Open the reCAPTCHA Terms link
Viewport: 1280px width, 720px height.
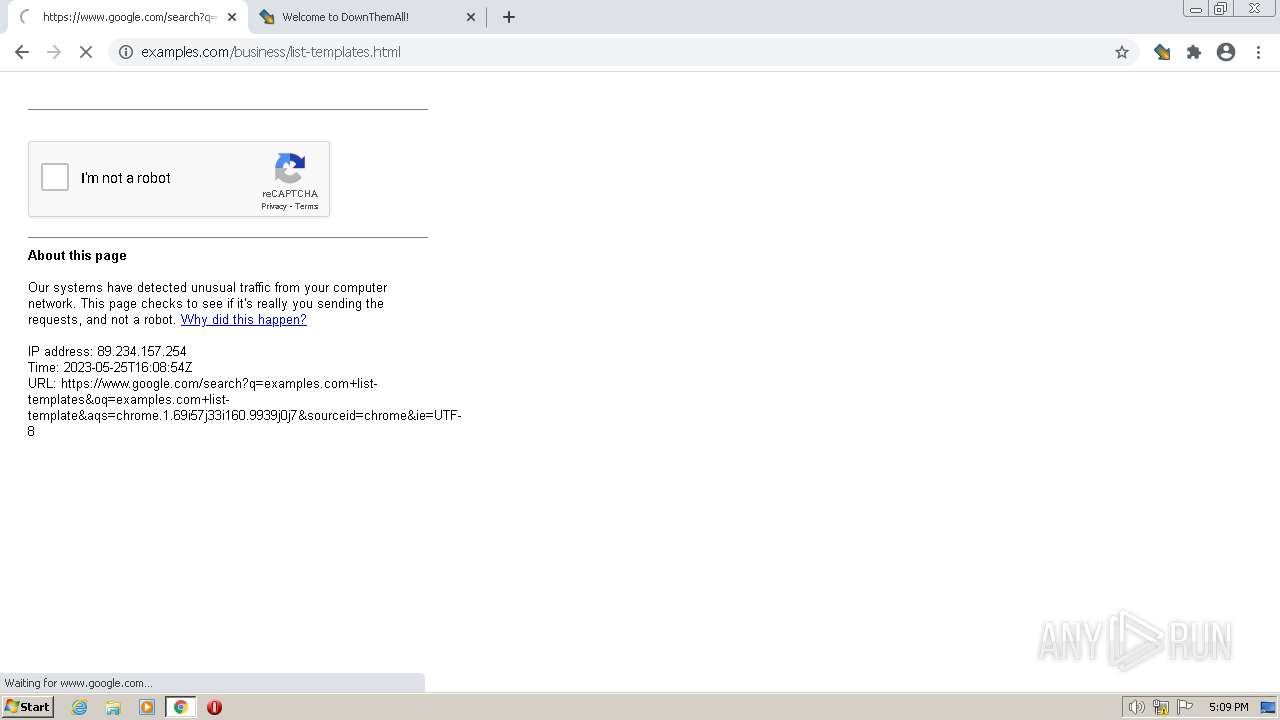click(306, 206)
